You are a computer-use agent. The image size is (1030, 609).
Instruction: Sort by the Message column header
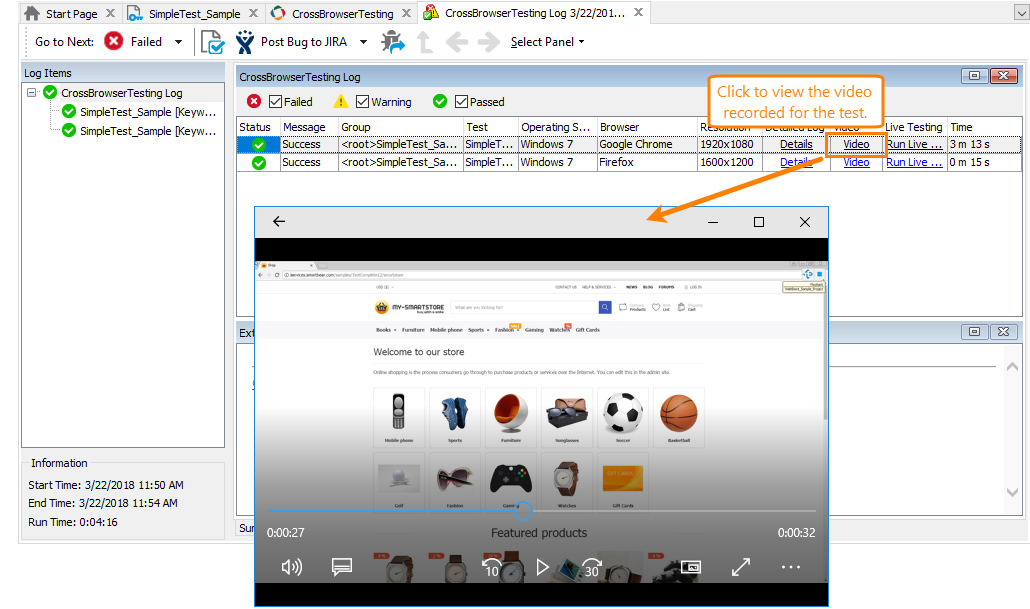pyautogui.click(x=309, y=127)
